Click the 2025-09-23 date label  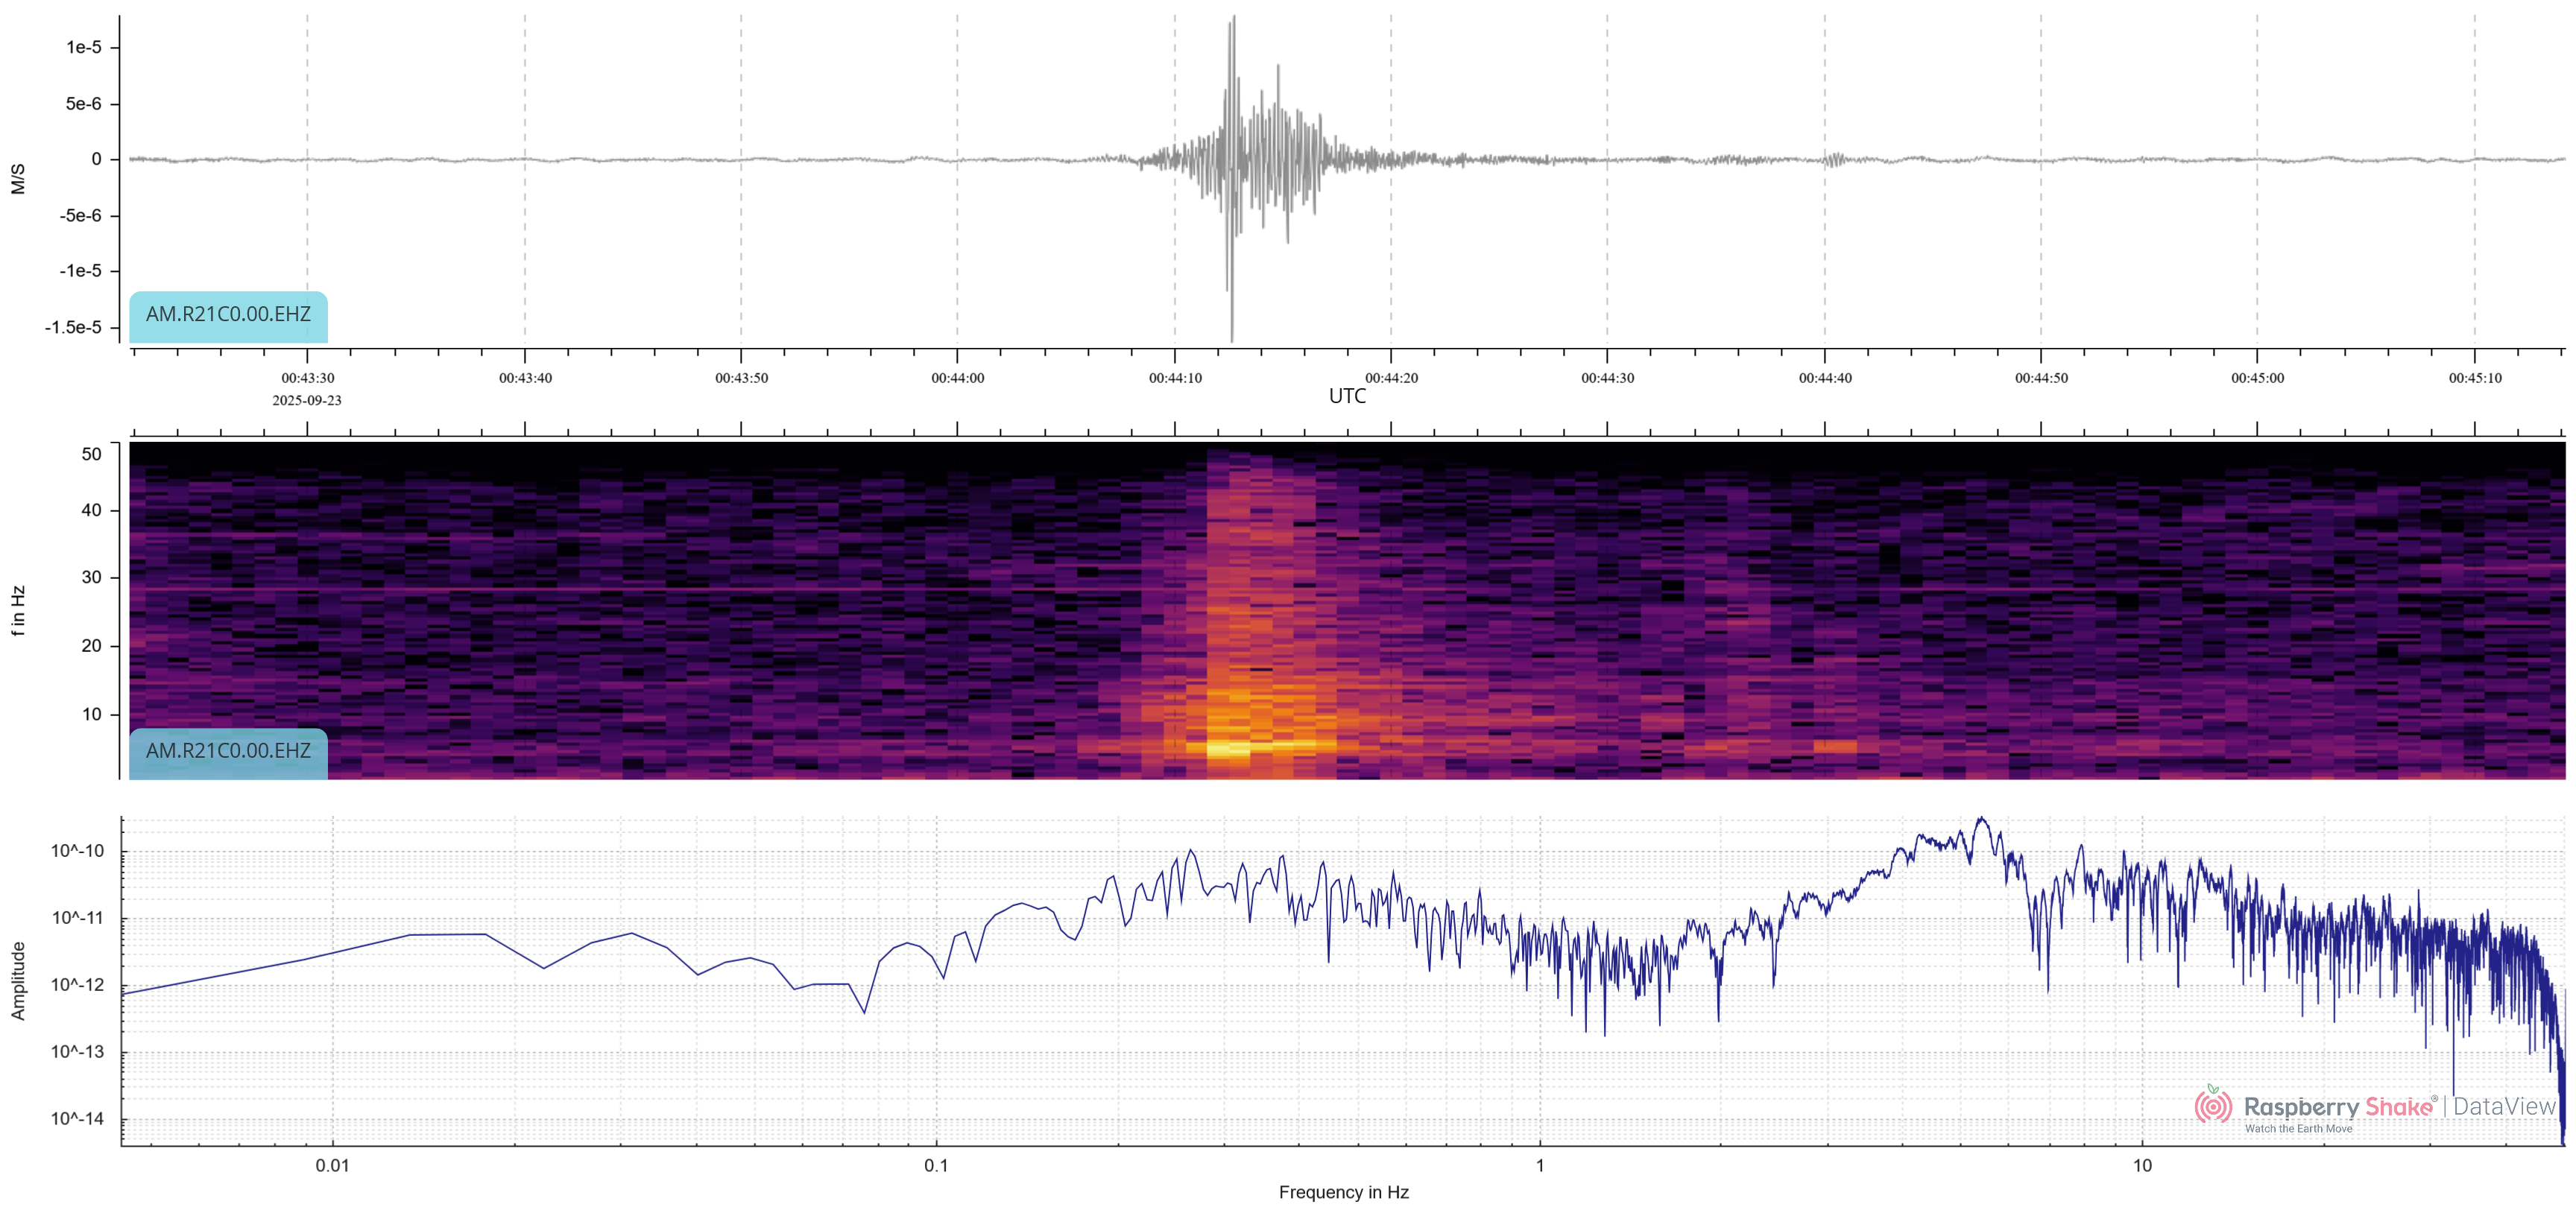click(x=306, y=400)
